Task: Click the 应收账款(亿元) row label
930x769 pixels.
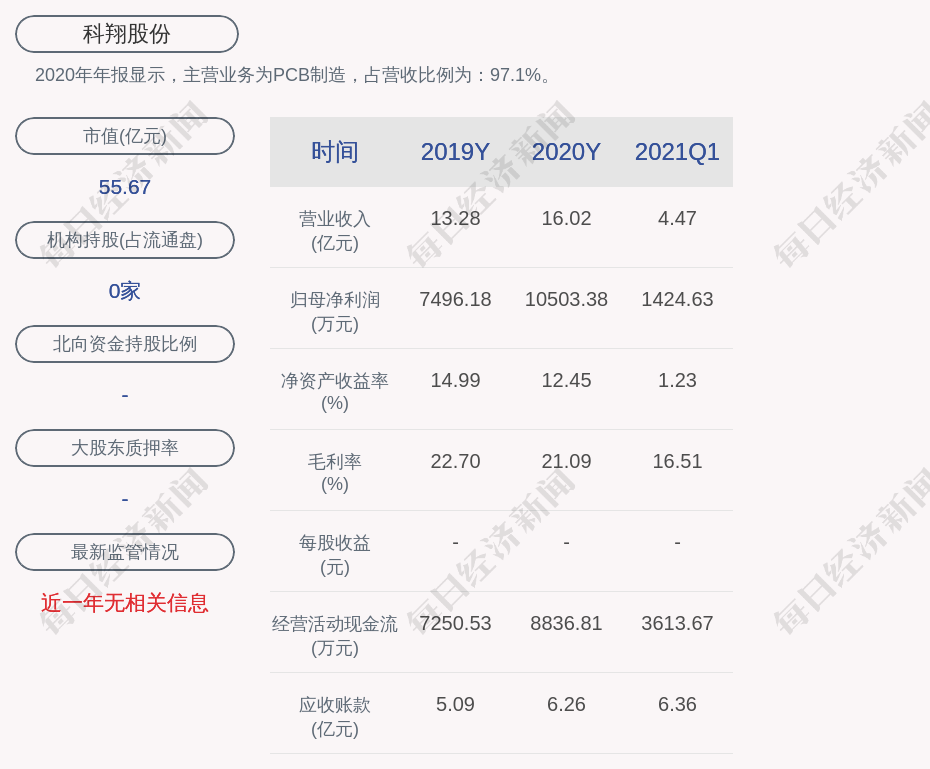Action: click(334, 716)
